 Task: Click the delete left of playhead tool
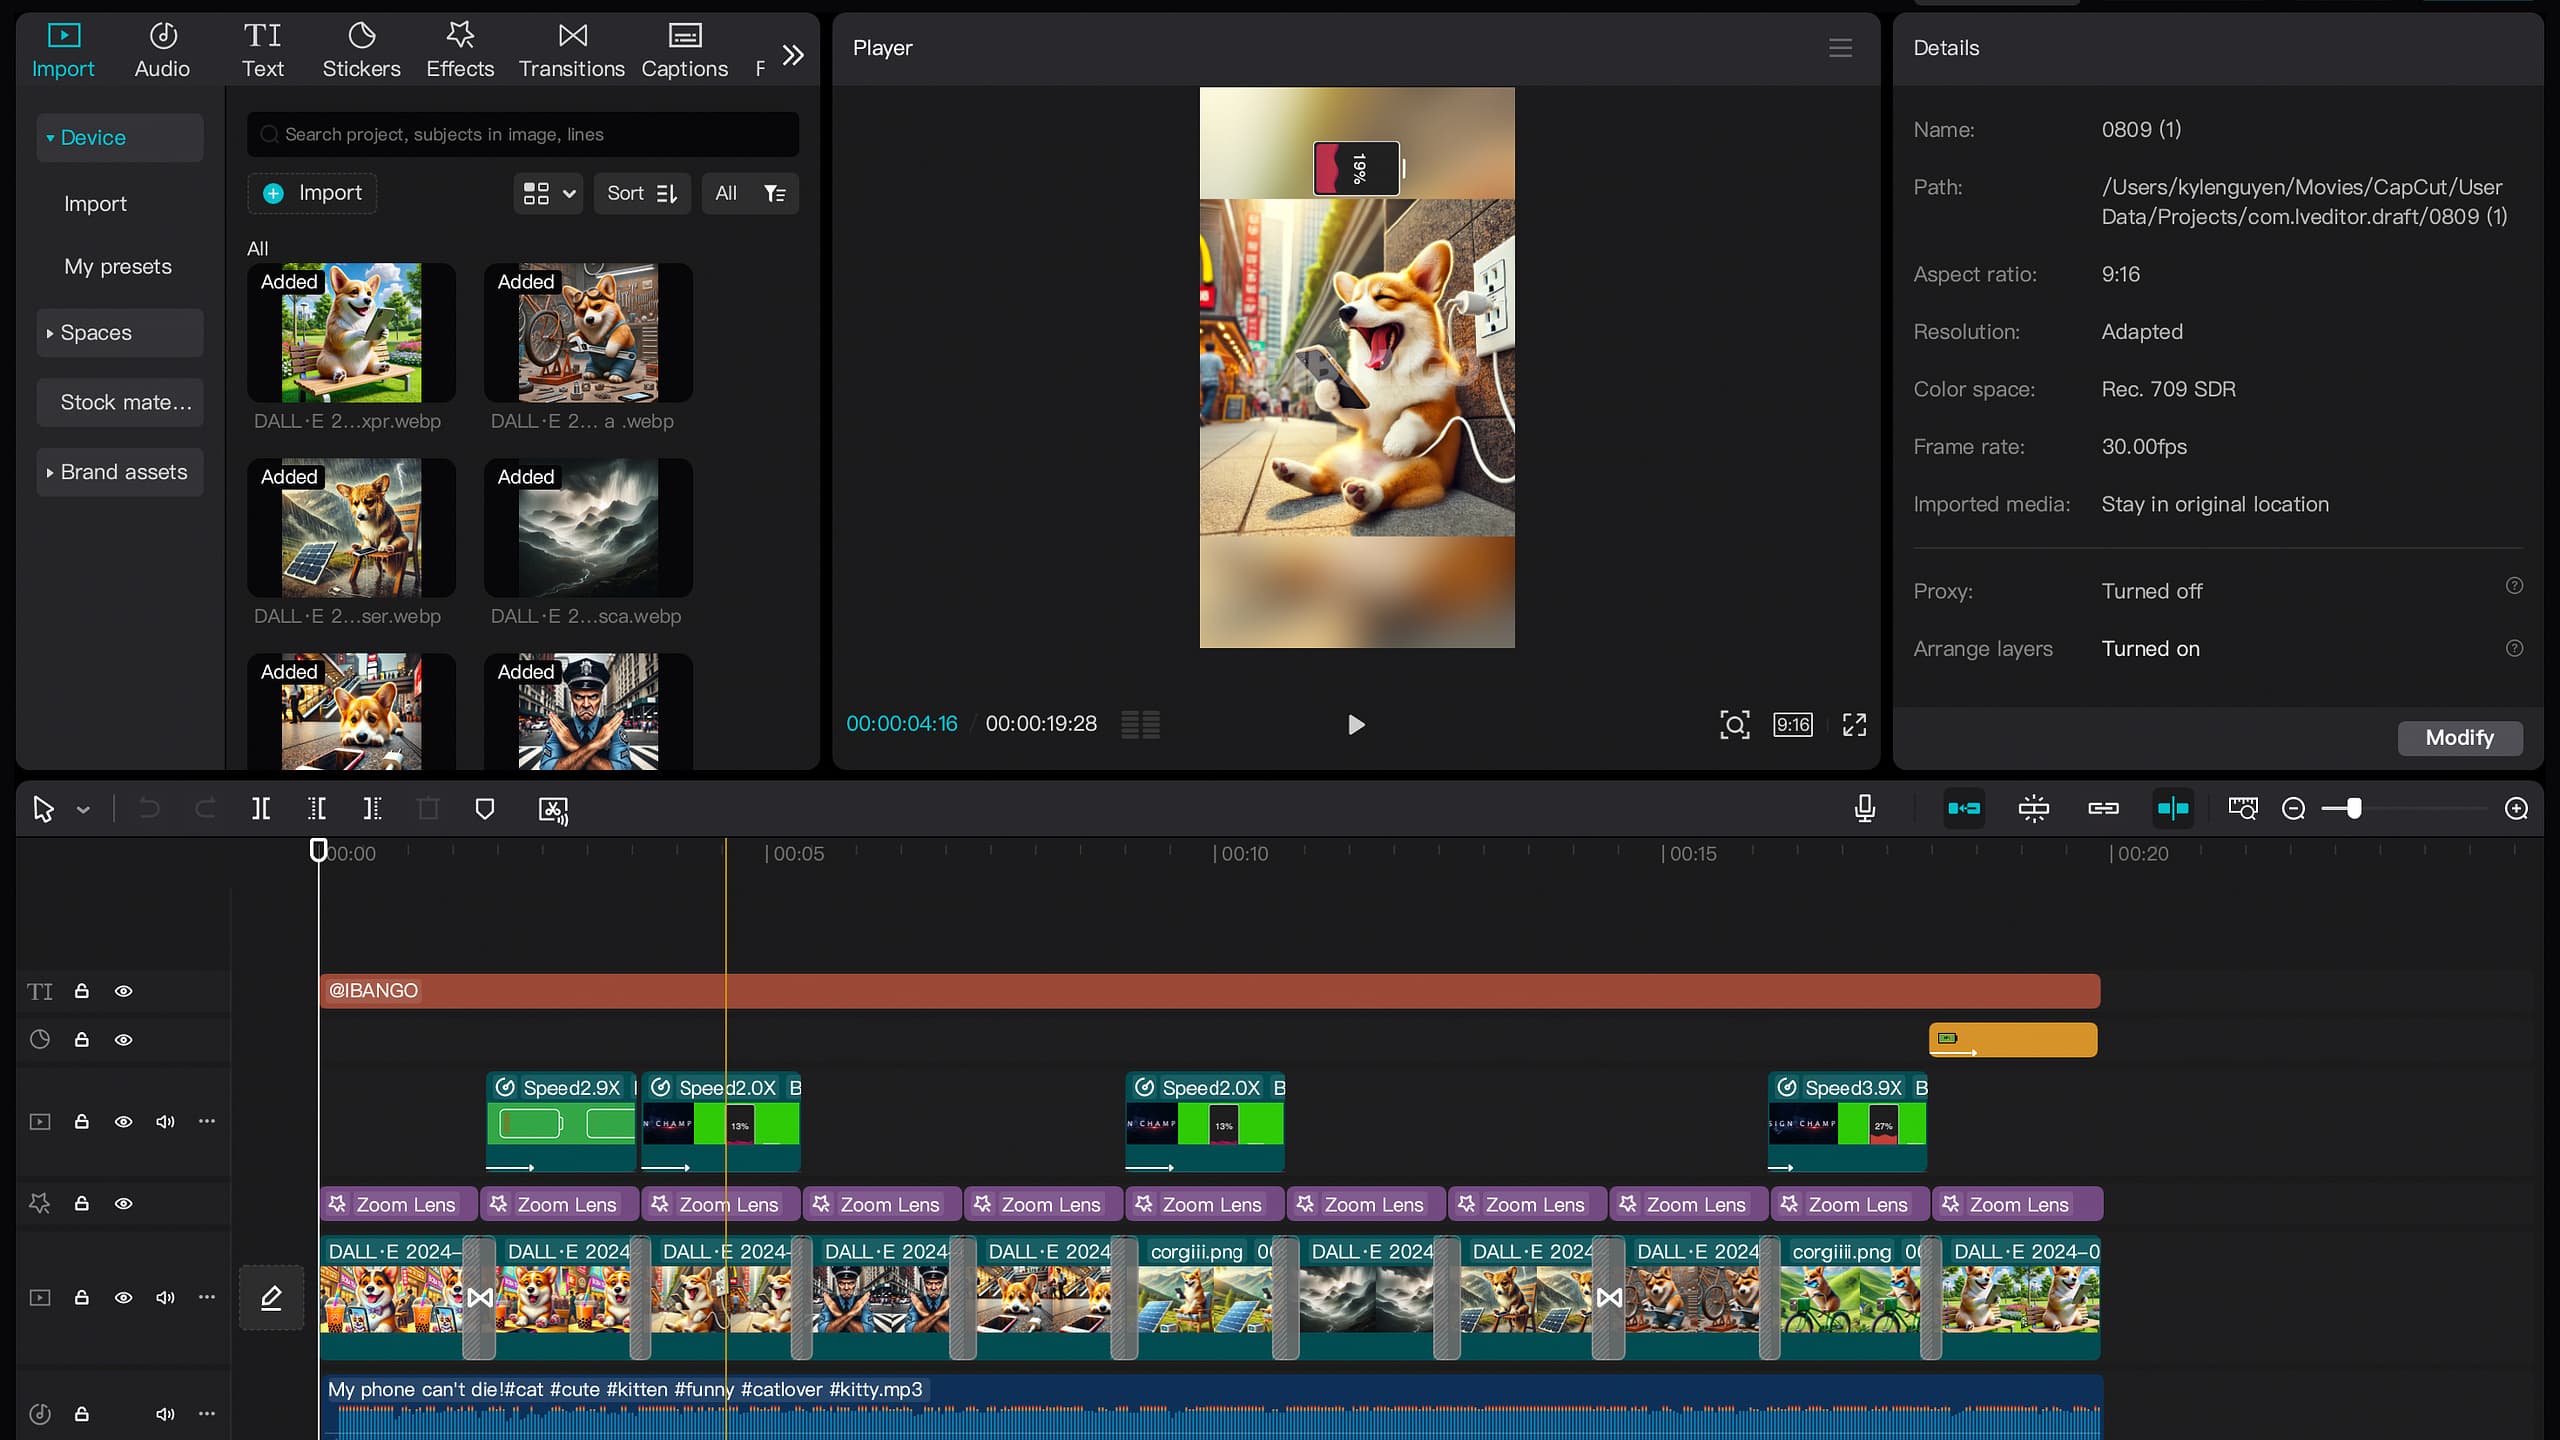pos(317,809)
